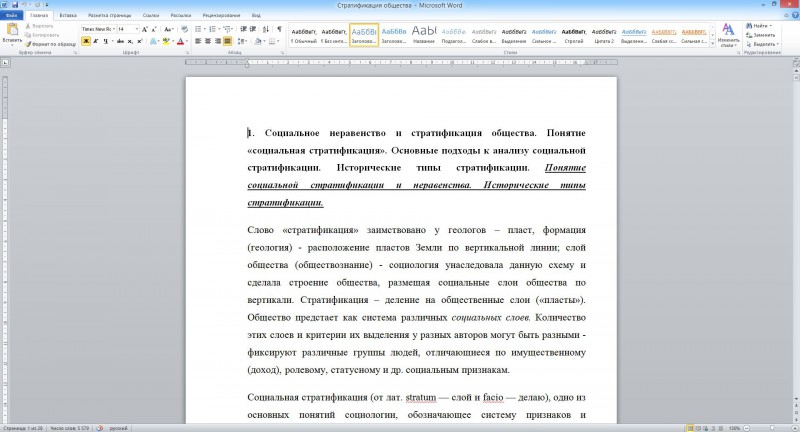Image resolution: width=800 pixels, height=432 pixels.
Task: Apply the Normal (Обычный) style
Action: (304, 35)
